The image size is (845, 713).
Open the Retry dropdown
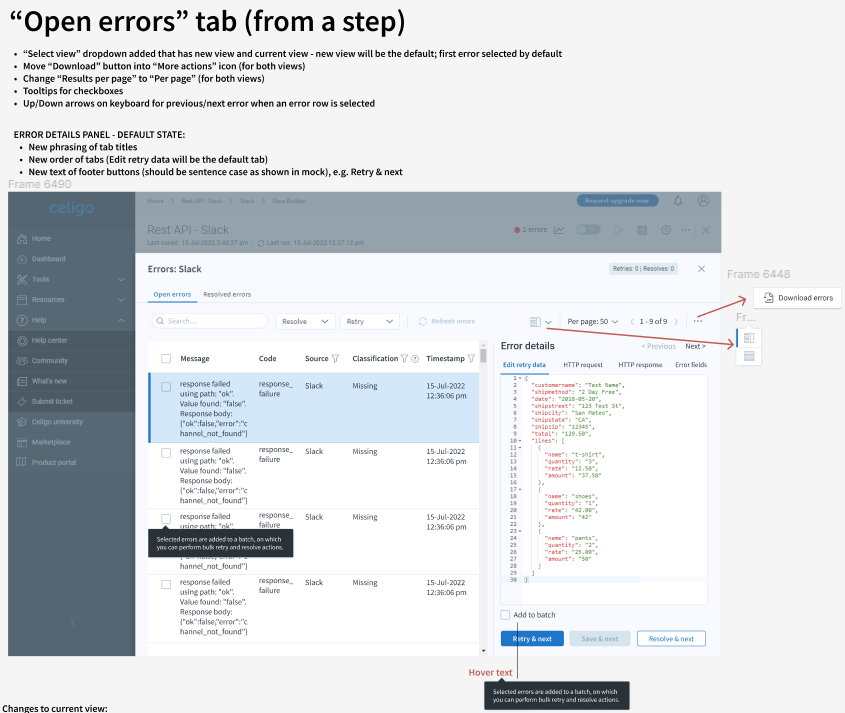click(369, 321)
